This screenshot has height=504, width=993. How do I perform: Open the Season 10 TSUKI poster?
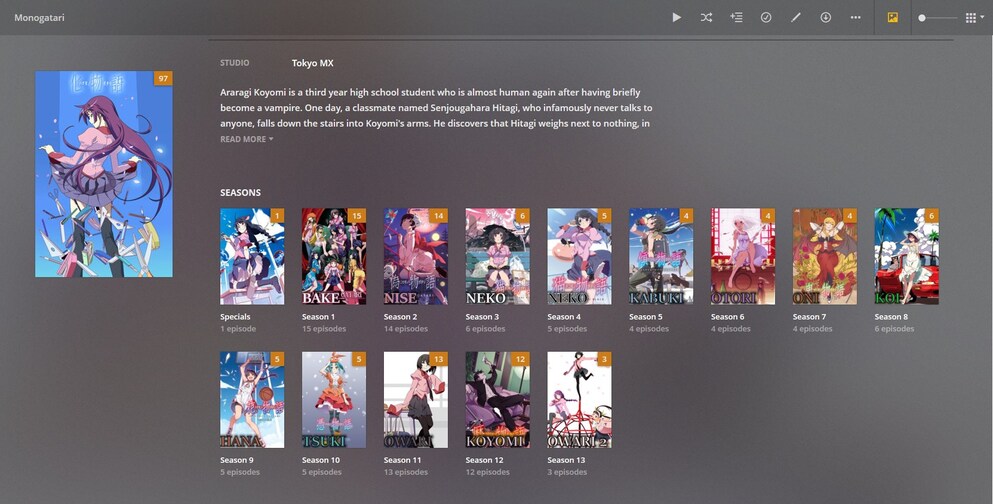334,400
